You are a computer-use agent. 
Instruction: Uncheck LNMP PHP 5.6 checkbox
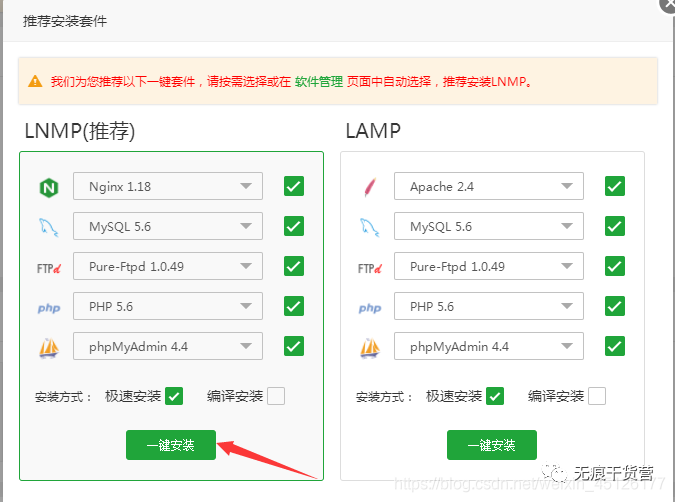294,306
